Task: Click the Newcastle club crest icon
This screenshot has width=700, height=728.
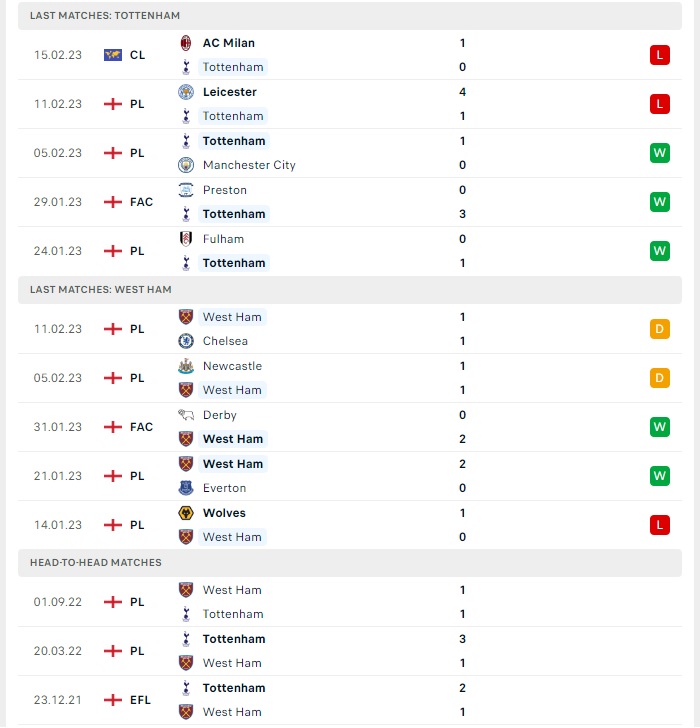Action: point(186,366)
